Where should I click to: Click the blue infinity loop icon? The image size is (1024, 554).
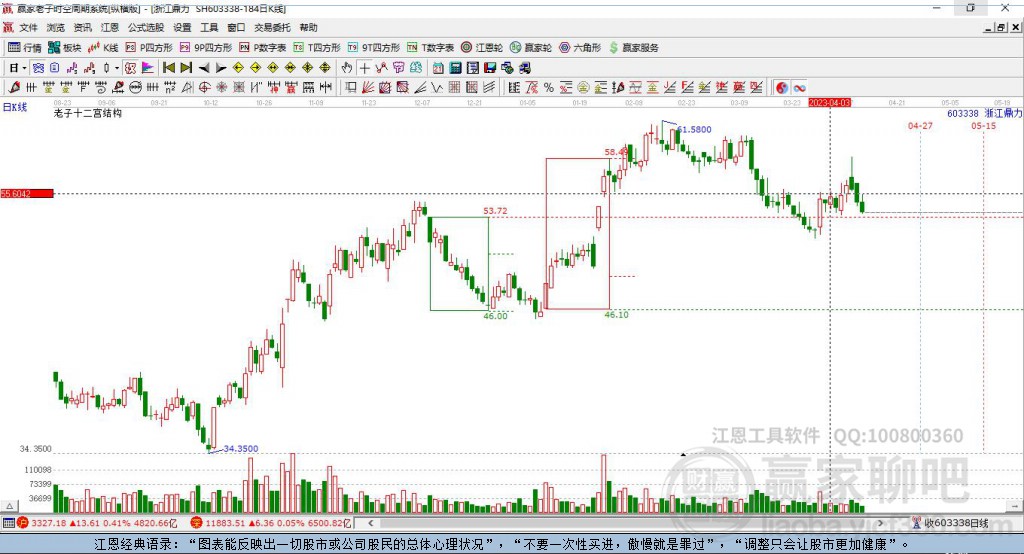click(x=799, y=88)
